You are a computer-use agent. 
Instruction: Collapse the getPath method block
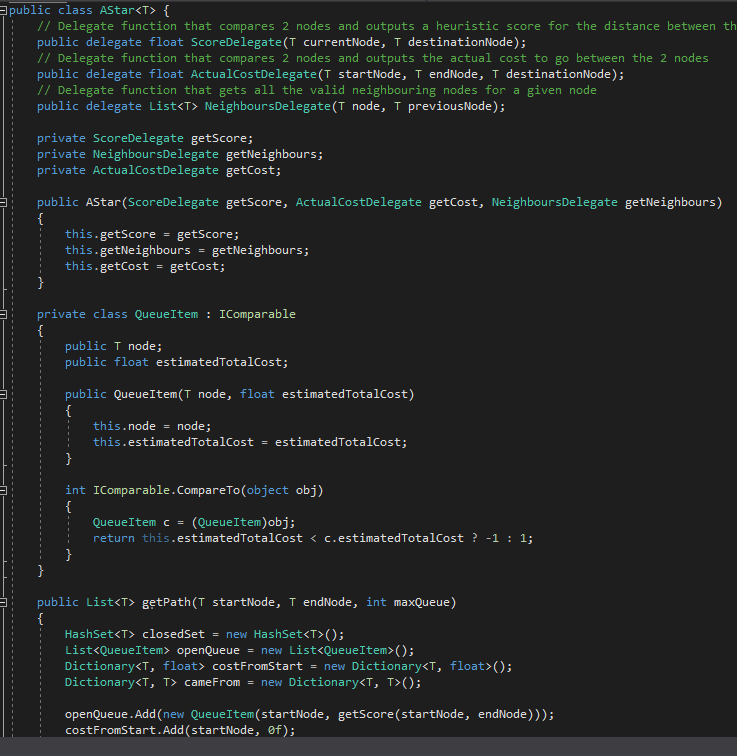(3, 602)
